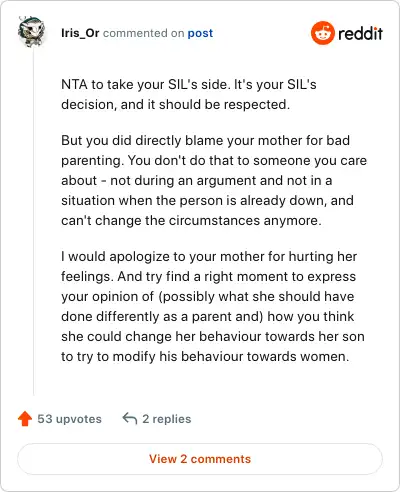Viewport: 400px width, 492px height.
Task: Click the line 'can't change the circumstances anymore.'
Action: coord(191,221)
